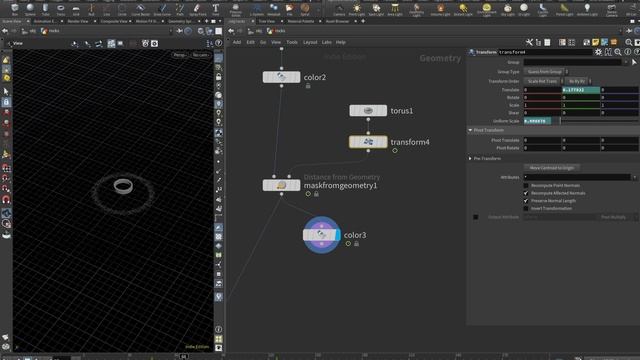The width and height of the screenshot is (640, 360).
Task: Click Move Centroid to Origin button
Action: [x=552, y=168]
